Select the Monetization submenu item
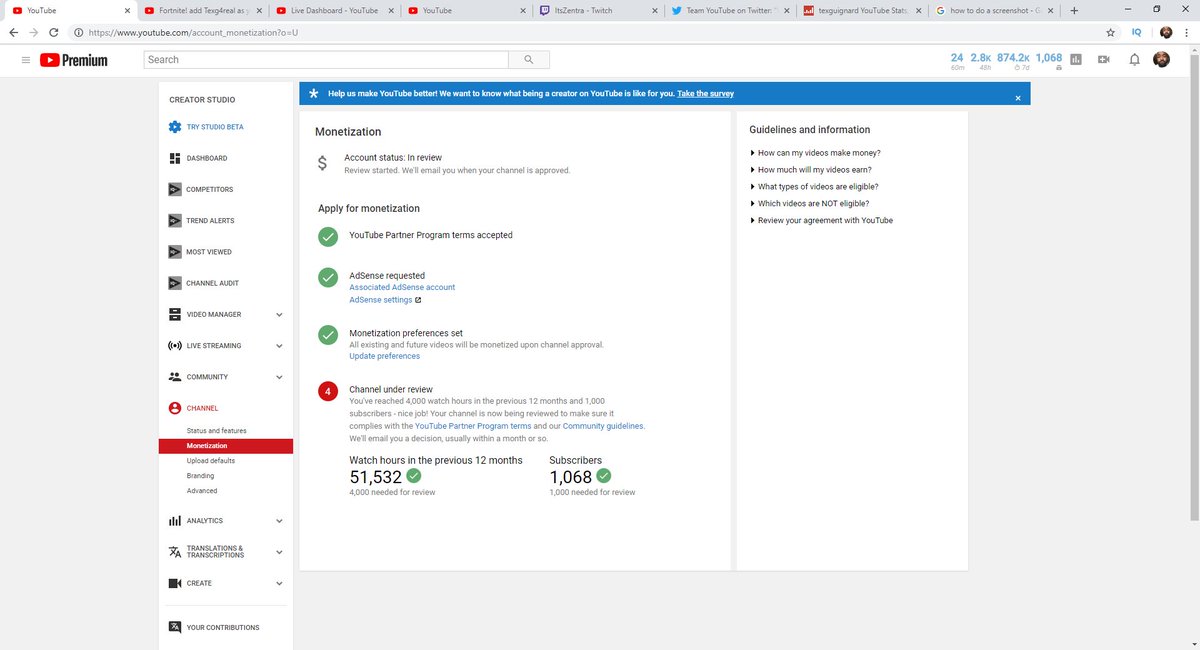 tap(226, 446)
